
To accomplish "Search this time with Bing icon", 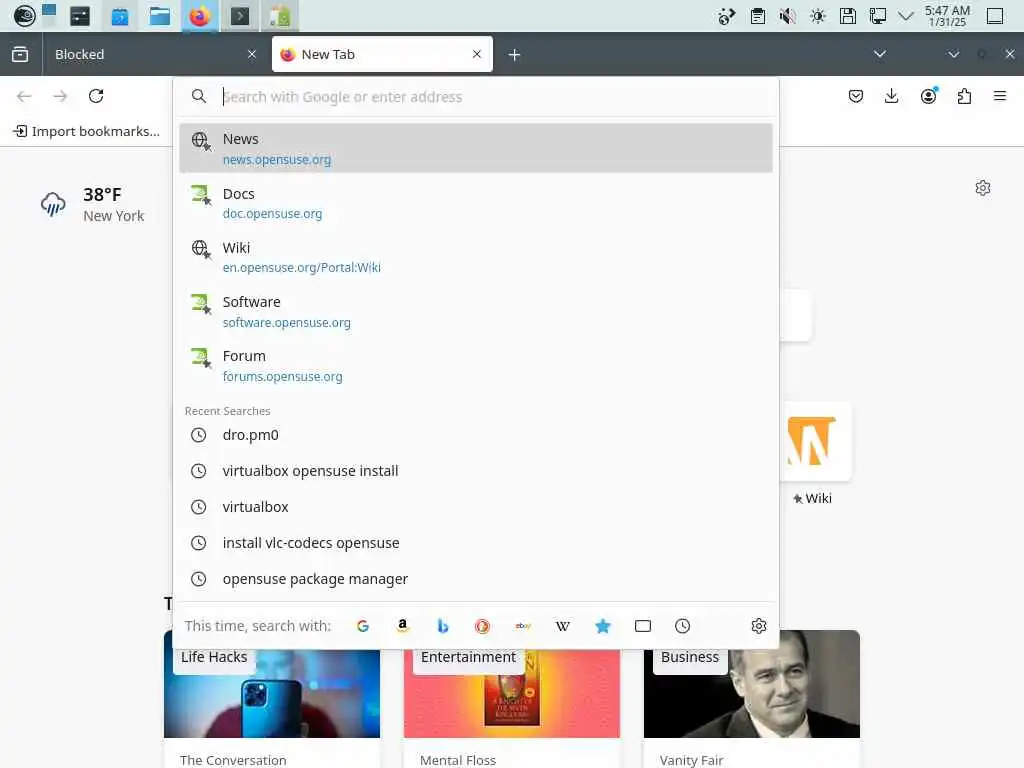I will tap(443, 626).
